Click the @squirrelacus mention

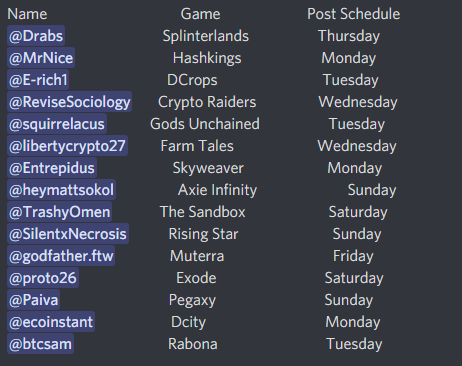click(57, 124)
